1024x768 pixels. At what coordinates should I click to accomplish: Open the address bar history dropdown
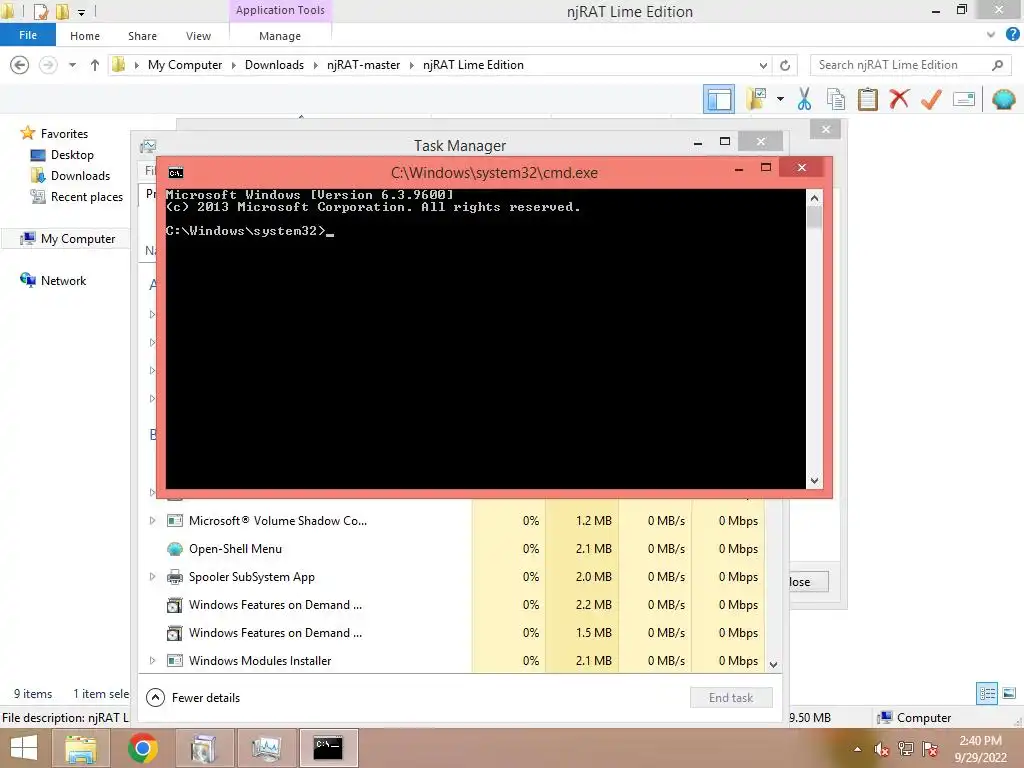763,65
